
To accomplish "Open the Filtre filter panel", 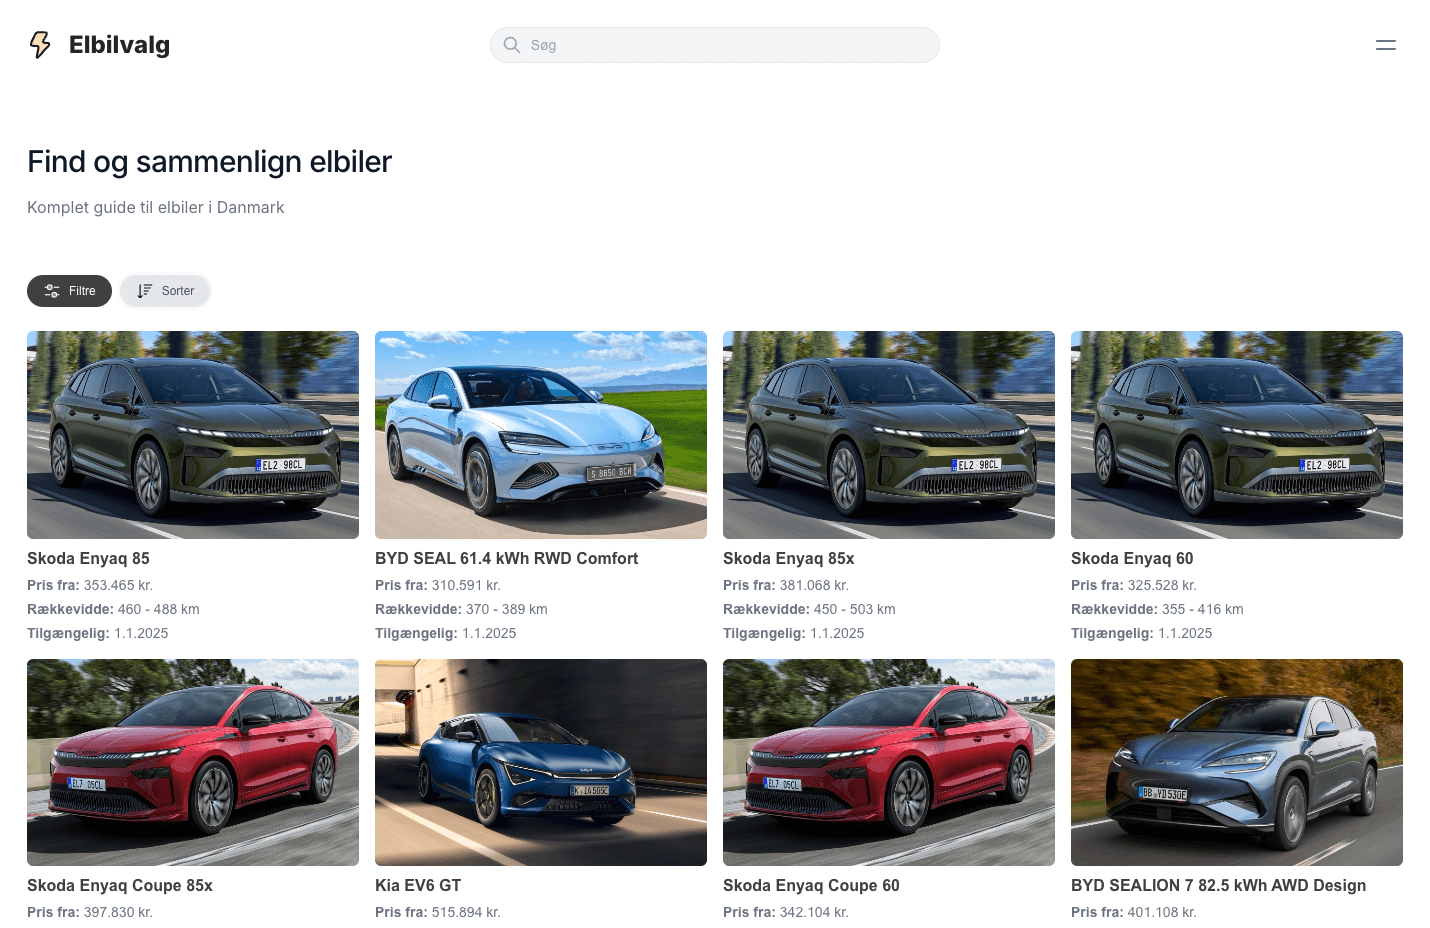I will tap(69, 291).
